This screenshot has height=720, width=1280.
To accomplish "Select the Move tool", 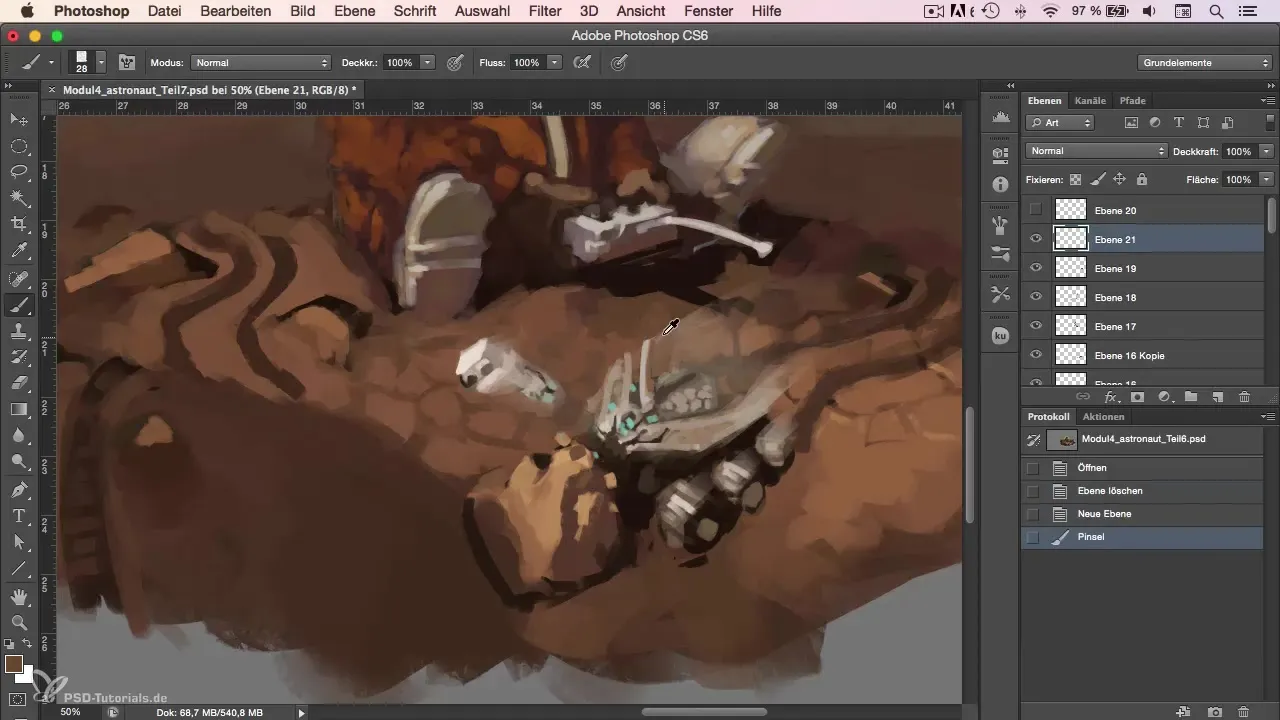I will 19,120.
